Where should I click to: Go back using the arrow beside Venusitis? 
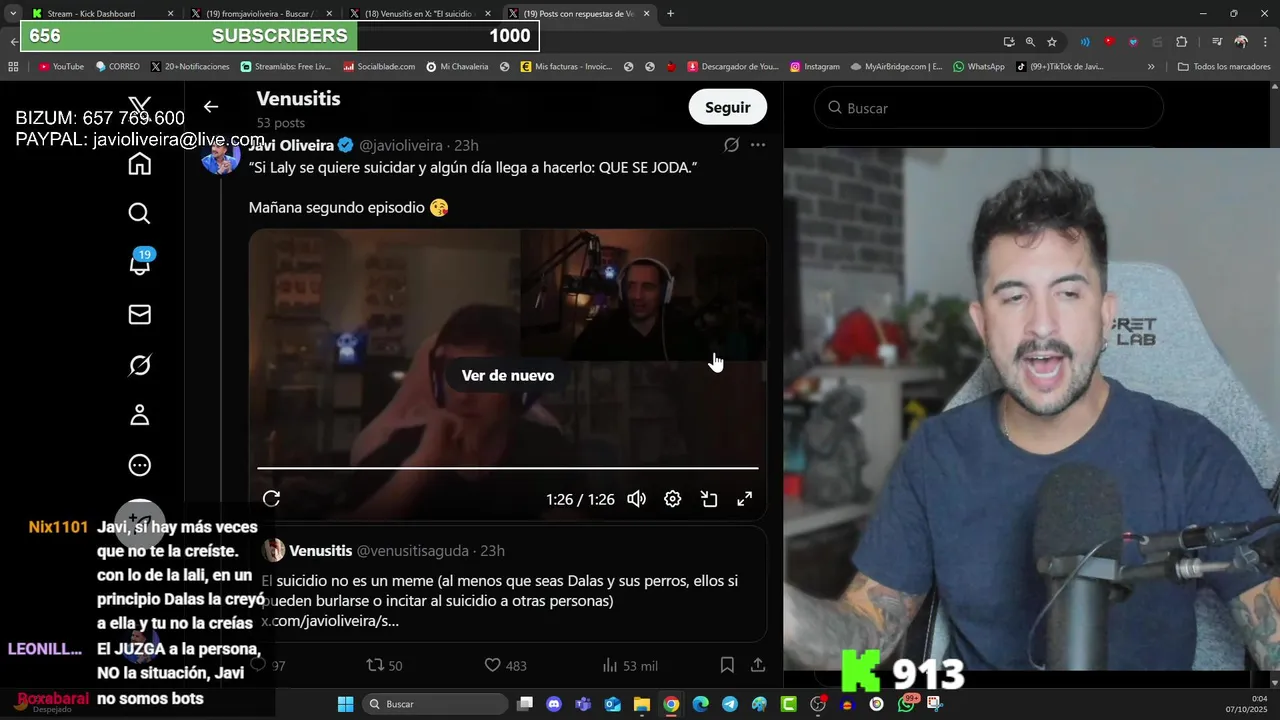(x=211, y=106)
